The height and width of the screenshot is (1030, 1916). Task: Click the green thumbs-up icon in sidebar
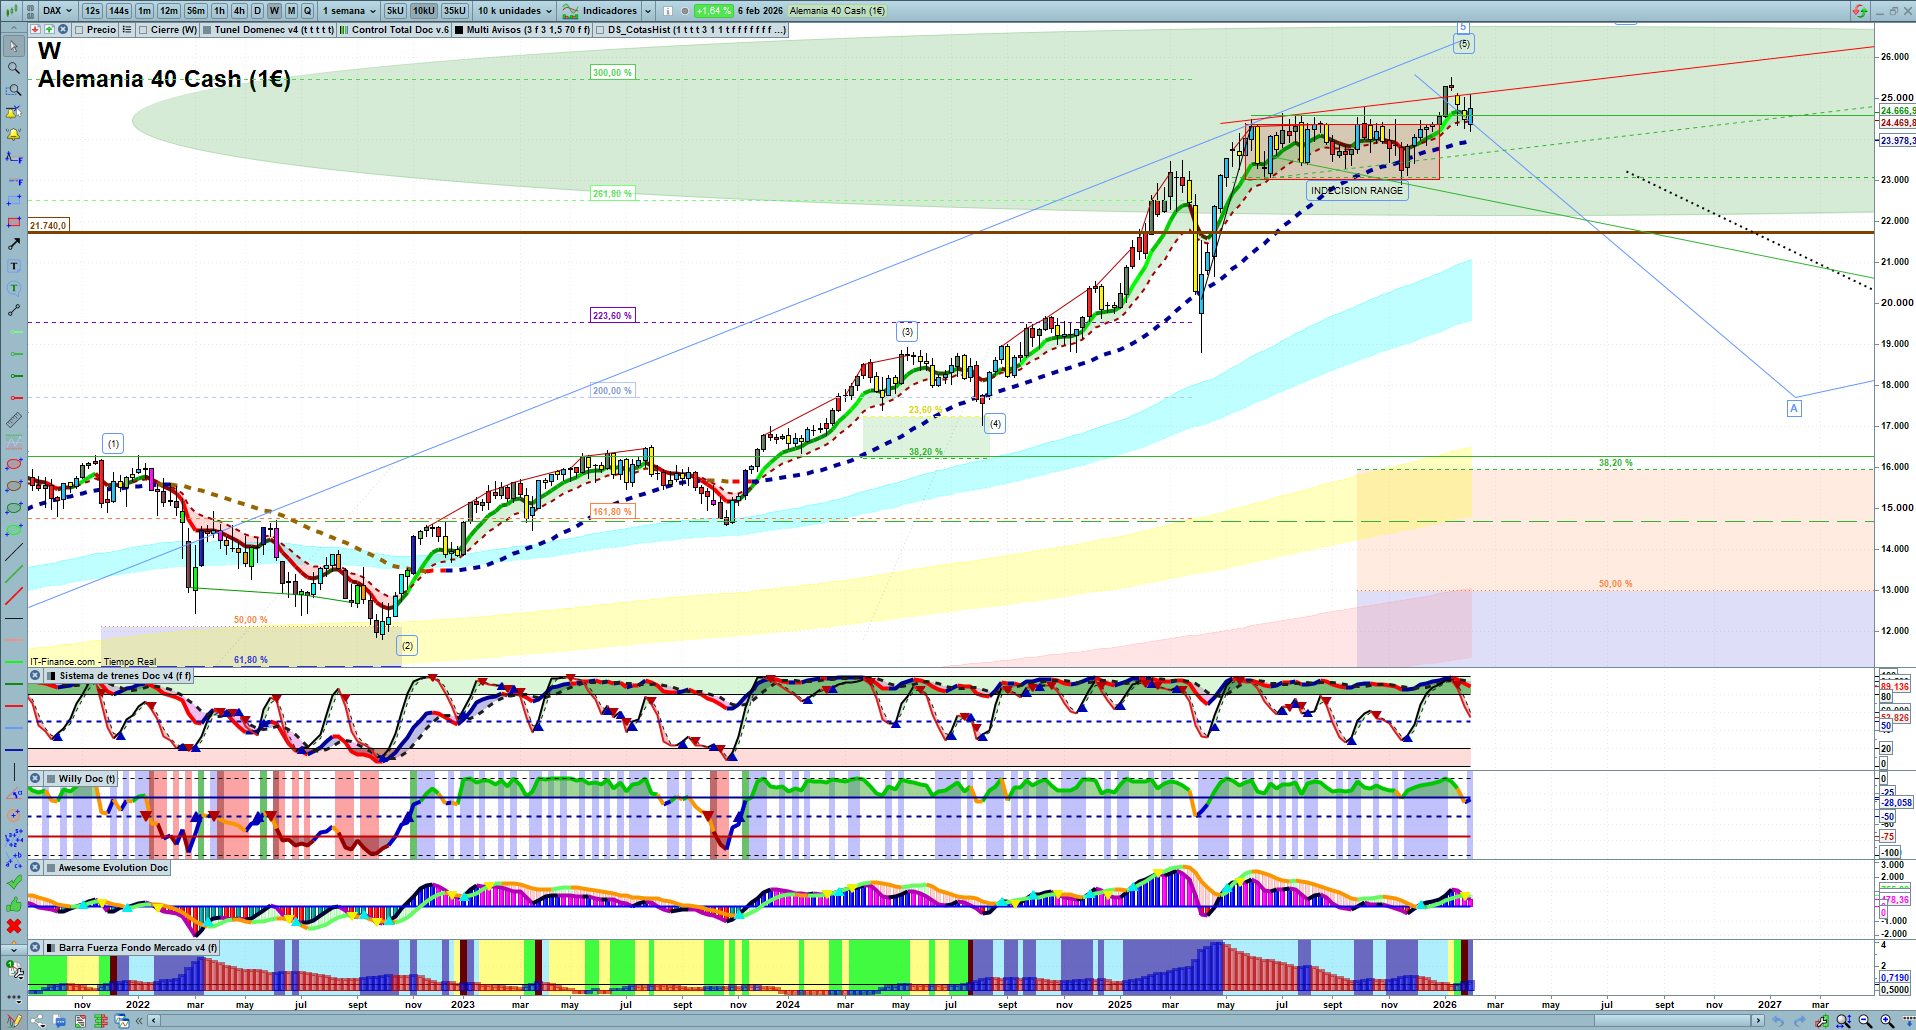(x=14, y=904)
